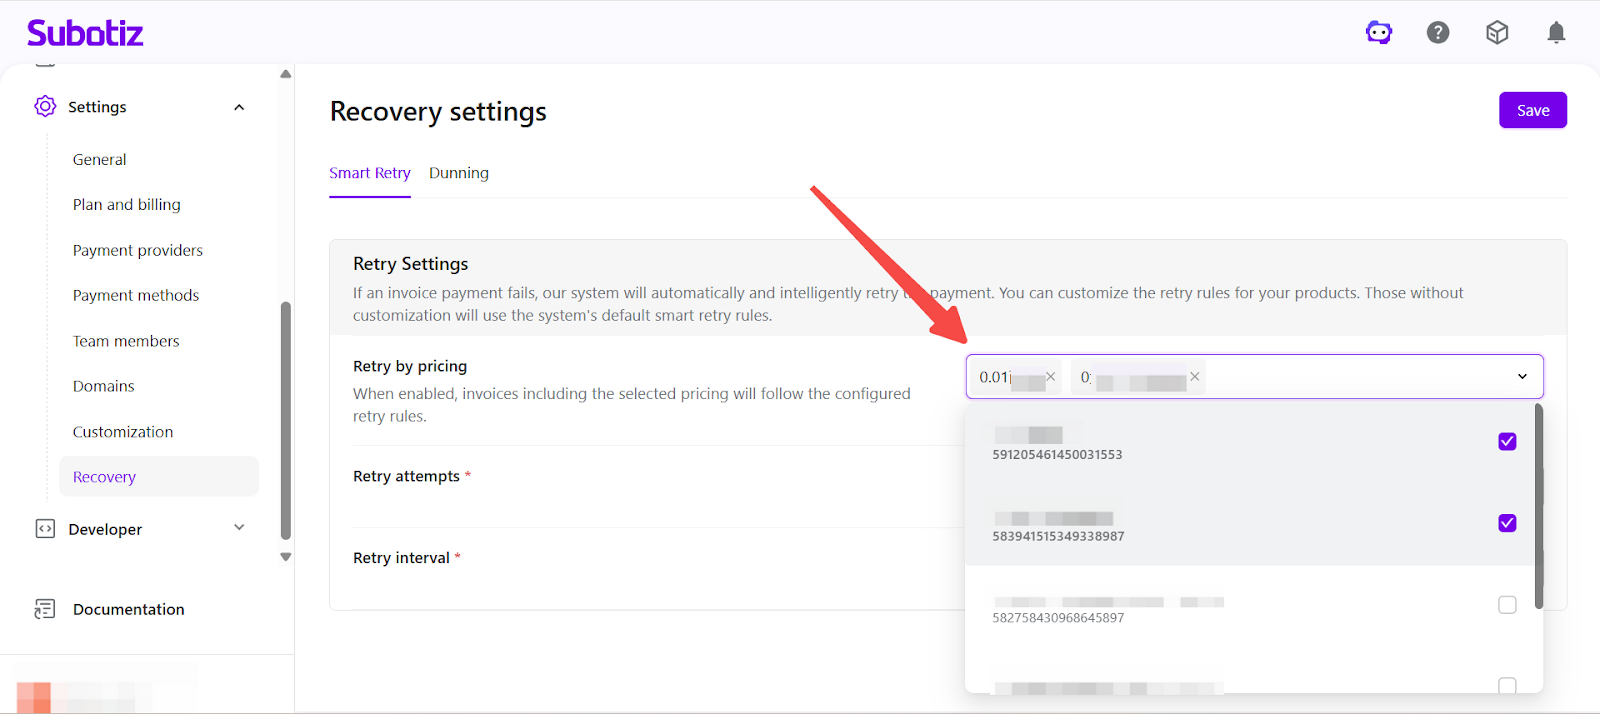Click the Documentation icon in sidebar
Image resolution: width=1600 pixels, height=714 pixels.
[x=45, y=609]
